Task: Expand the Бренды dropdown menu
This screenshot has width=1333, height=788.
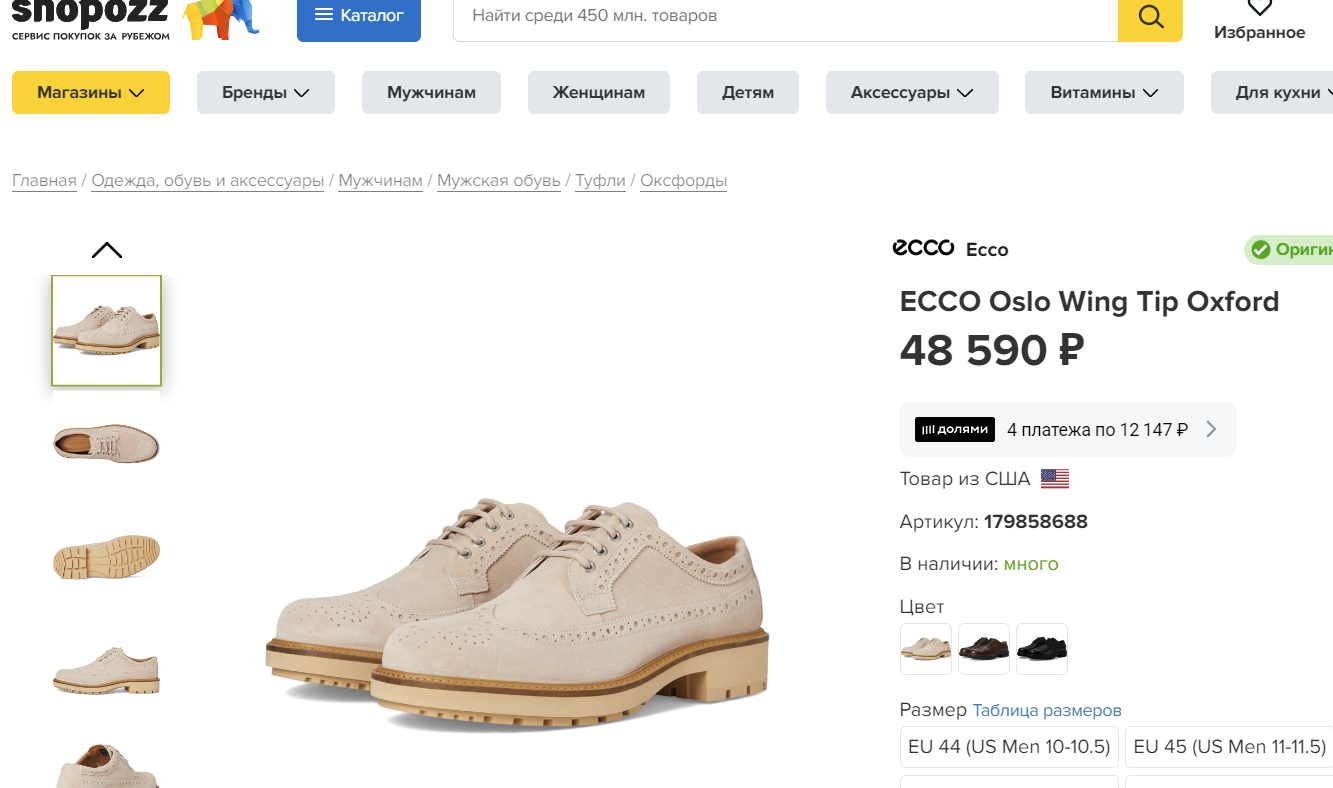Action: (x=265, y=92)
